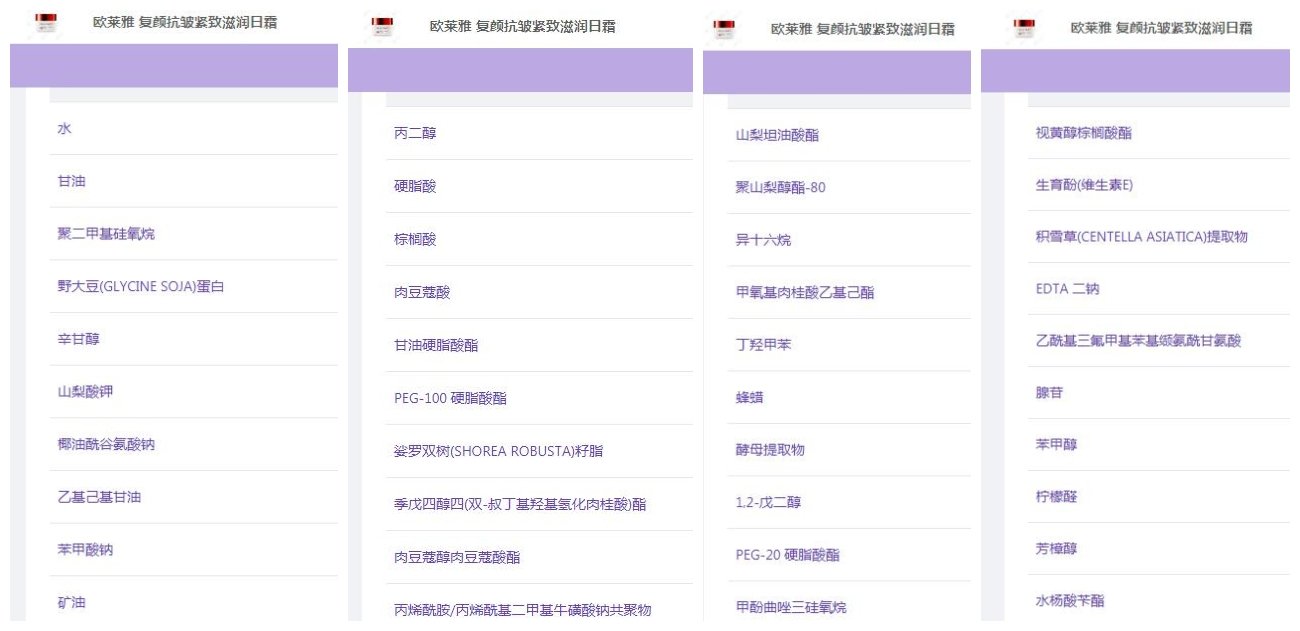View the 酵母提取物 ingredient details
Screen dimensions: 1300x631
click(x=770, y=450)
